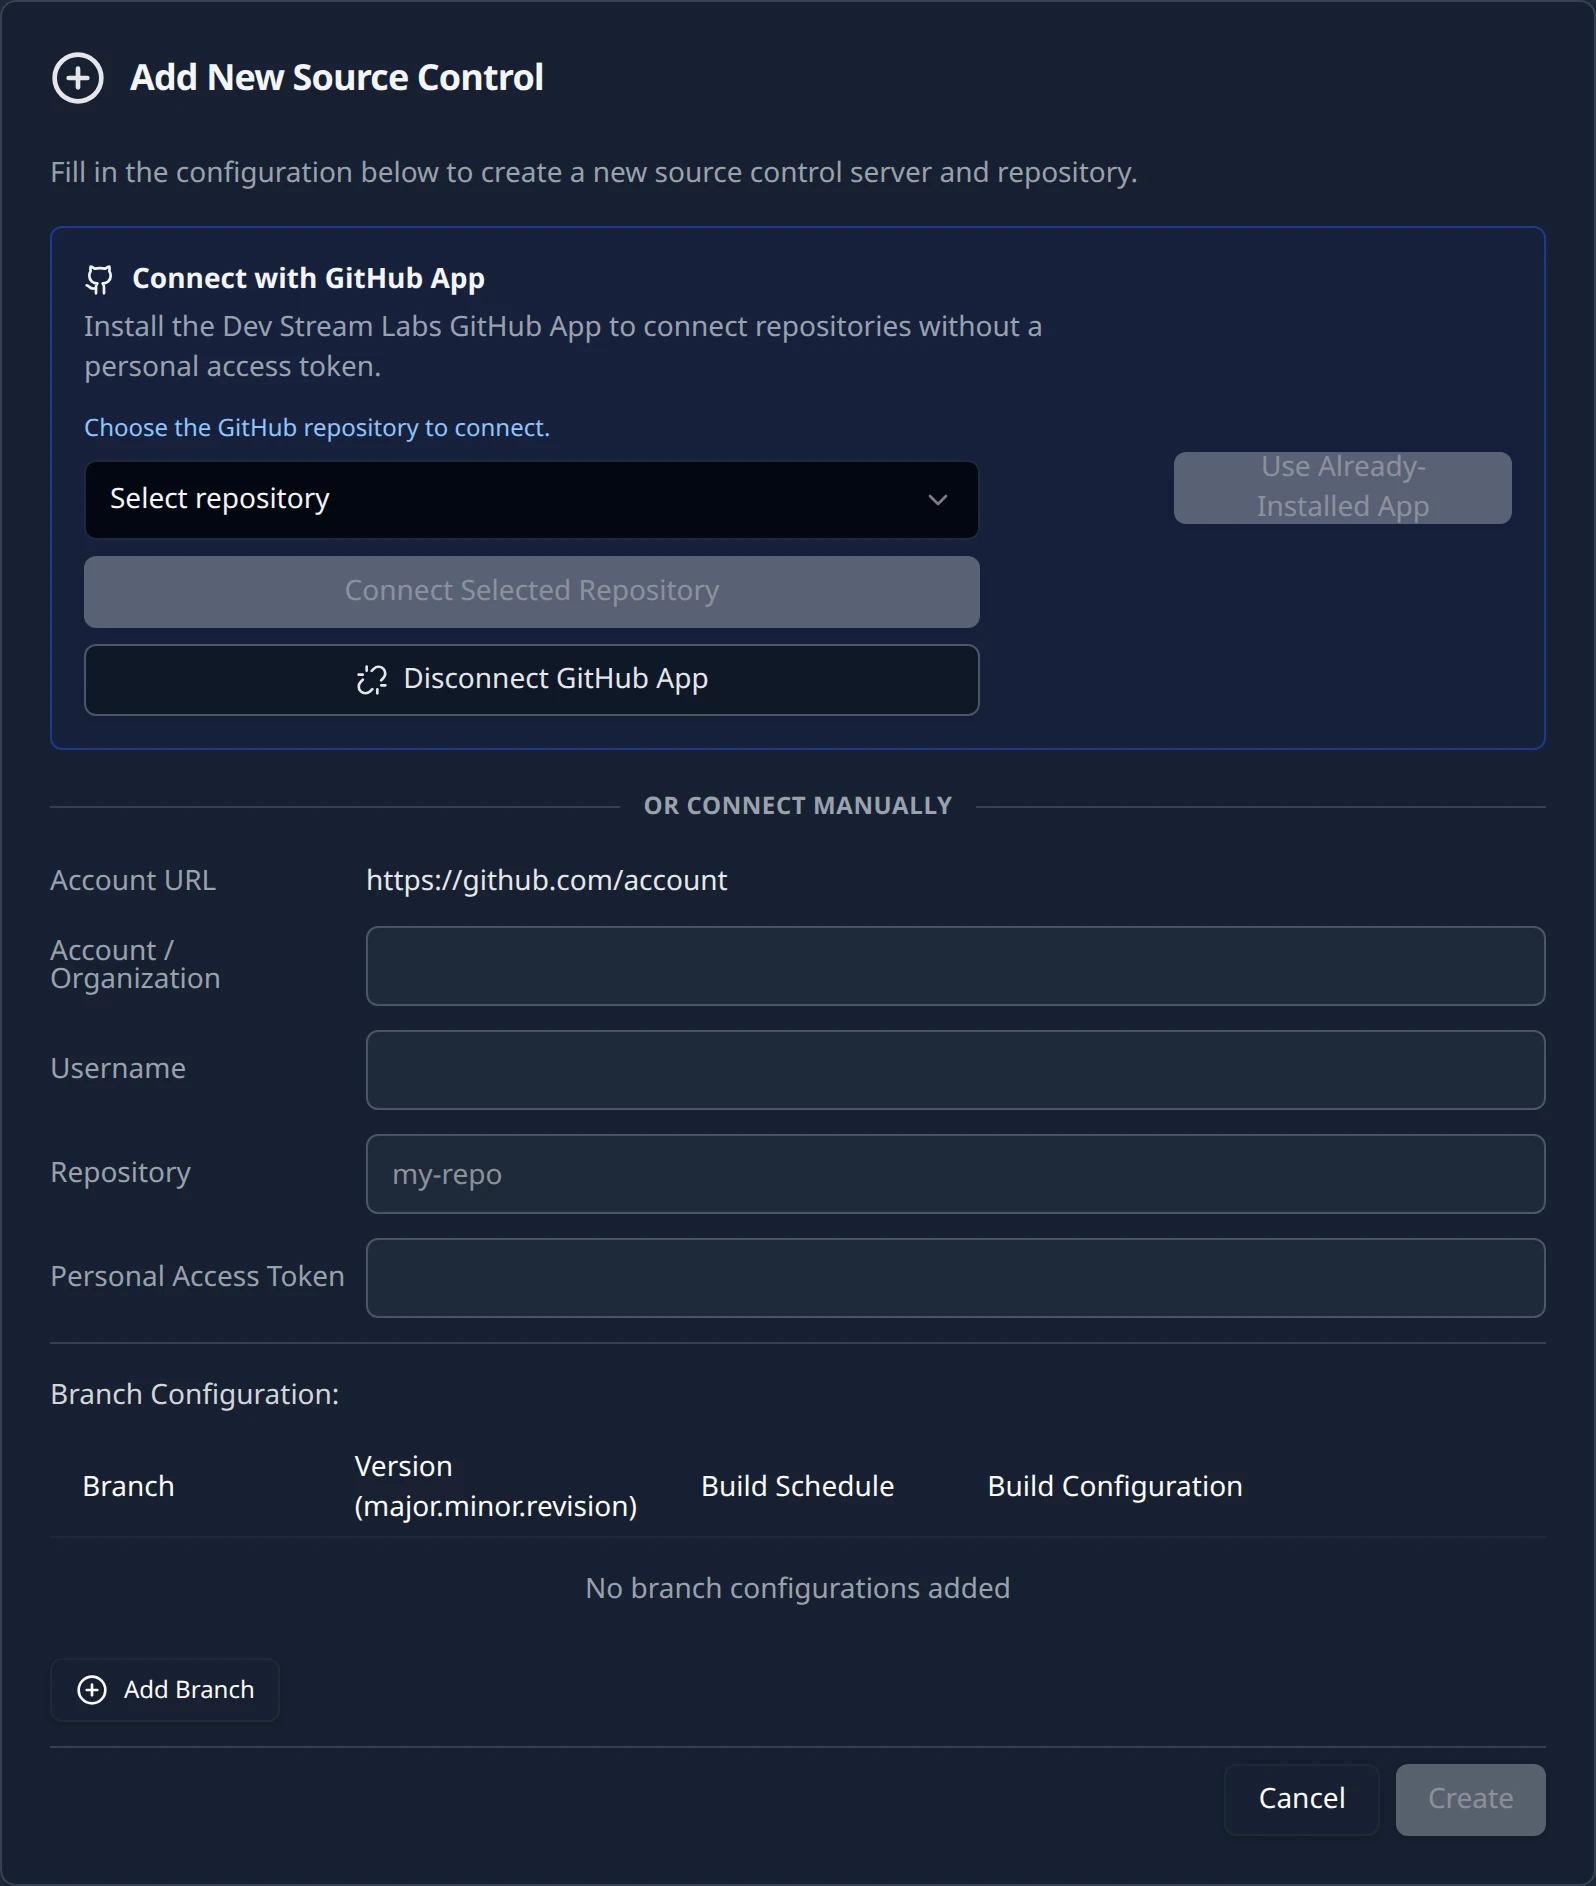This screenshot has height=1886, width=1596.
Task: Click the Account / Organization label
Action: click(x=135, y=965)
